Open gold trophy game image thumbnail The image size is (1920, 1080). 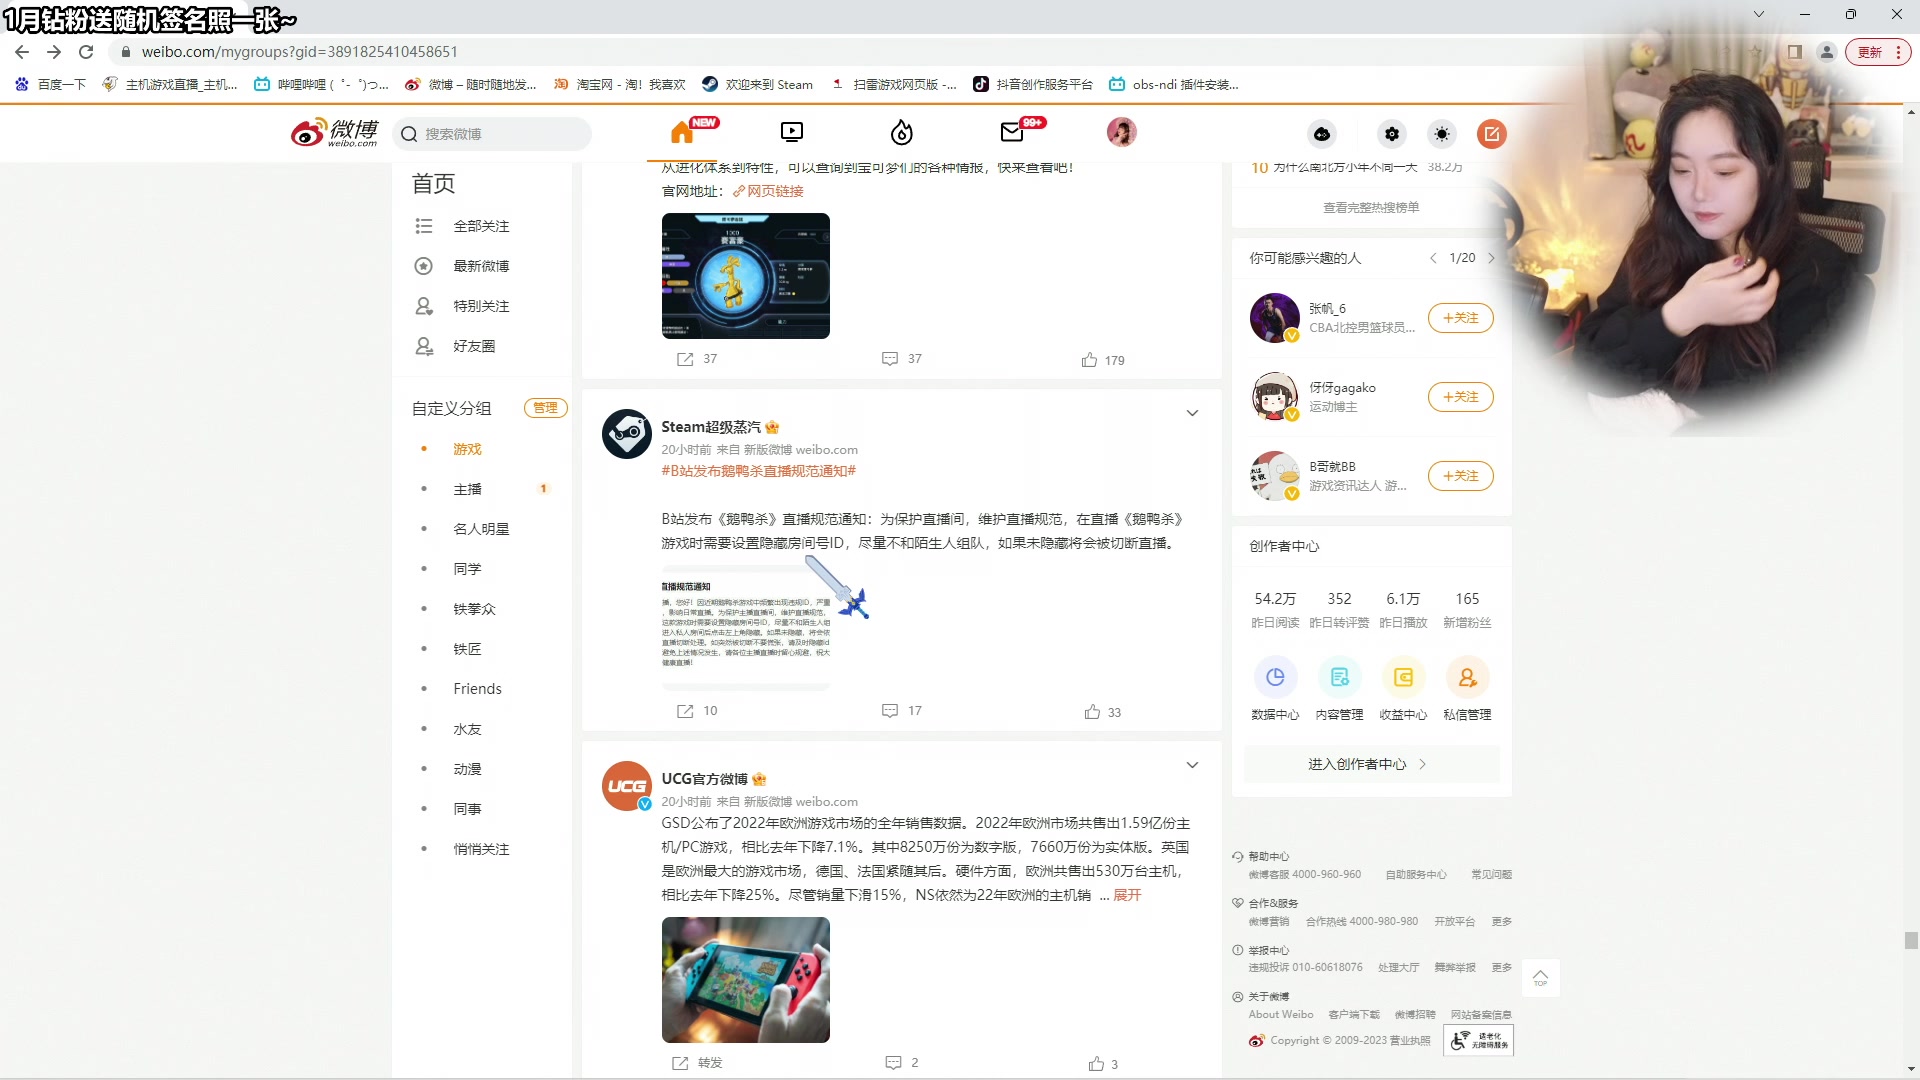tap(746, 276)
